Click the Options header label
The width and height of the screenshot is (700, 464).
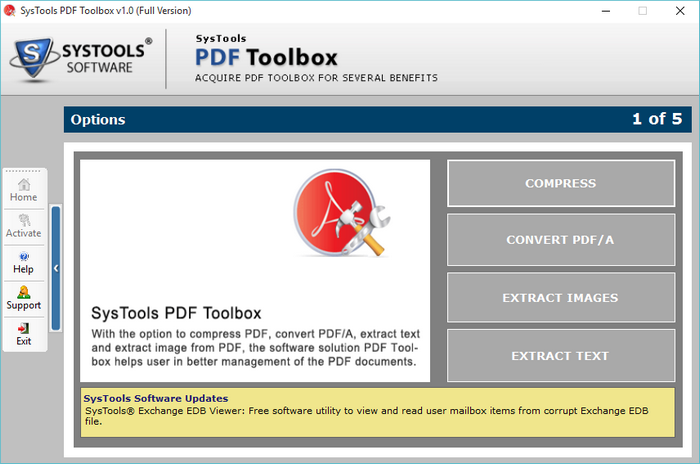[98, 120]
